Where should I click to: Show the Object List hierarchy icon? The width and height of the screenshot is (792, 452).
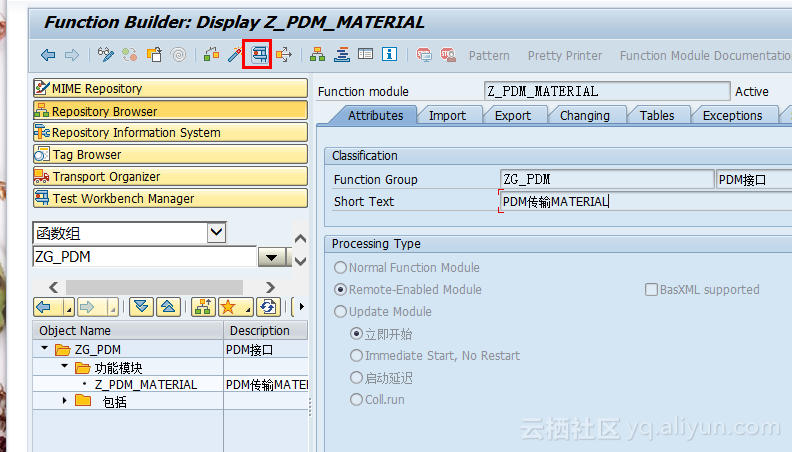317,55
